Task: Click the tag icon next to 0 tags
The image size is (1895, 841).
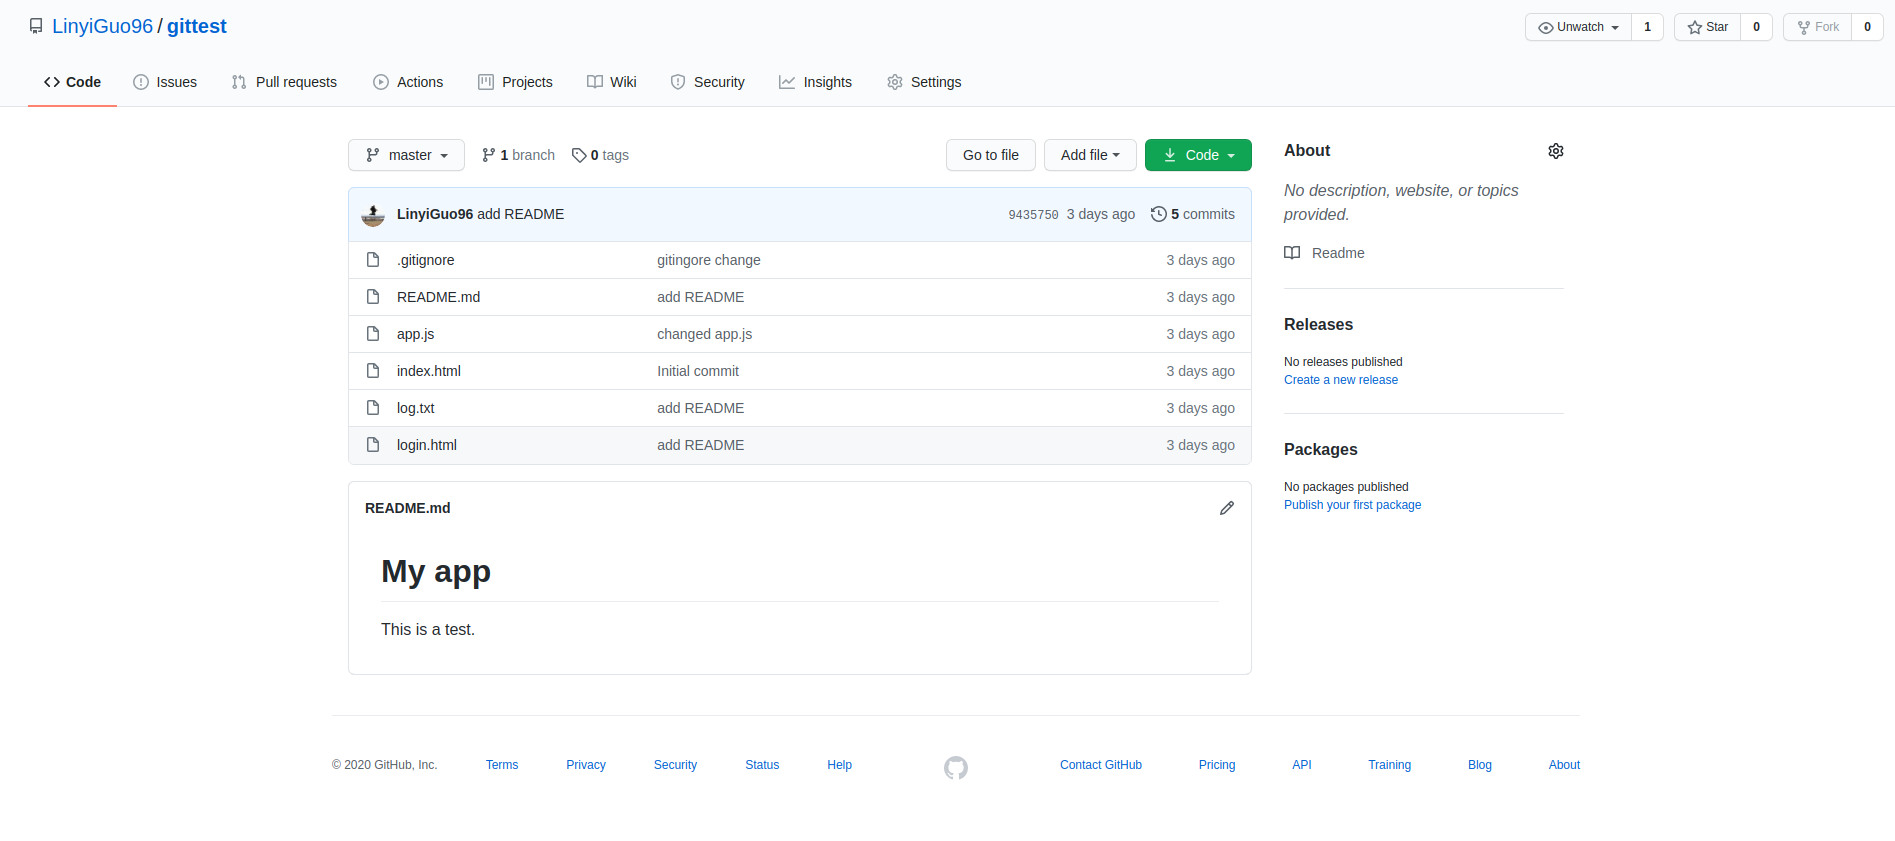Action: [x=579, y=155]
